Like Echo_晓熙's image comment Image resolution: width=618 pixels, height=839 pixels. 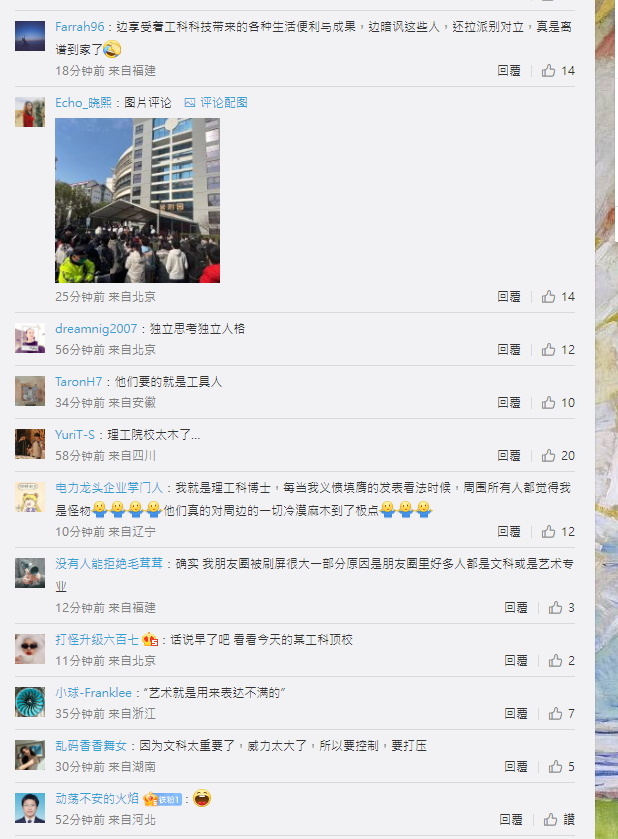tap(558, 296)
